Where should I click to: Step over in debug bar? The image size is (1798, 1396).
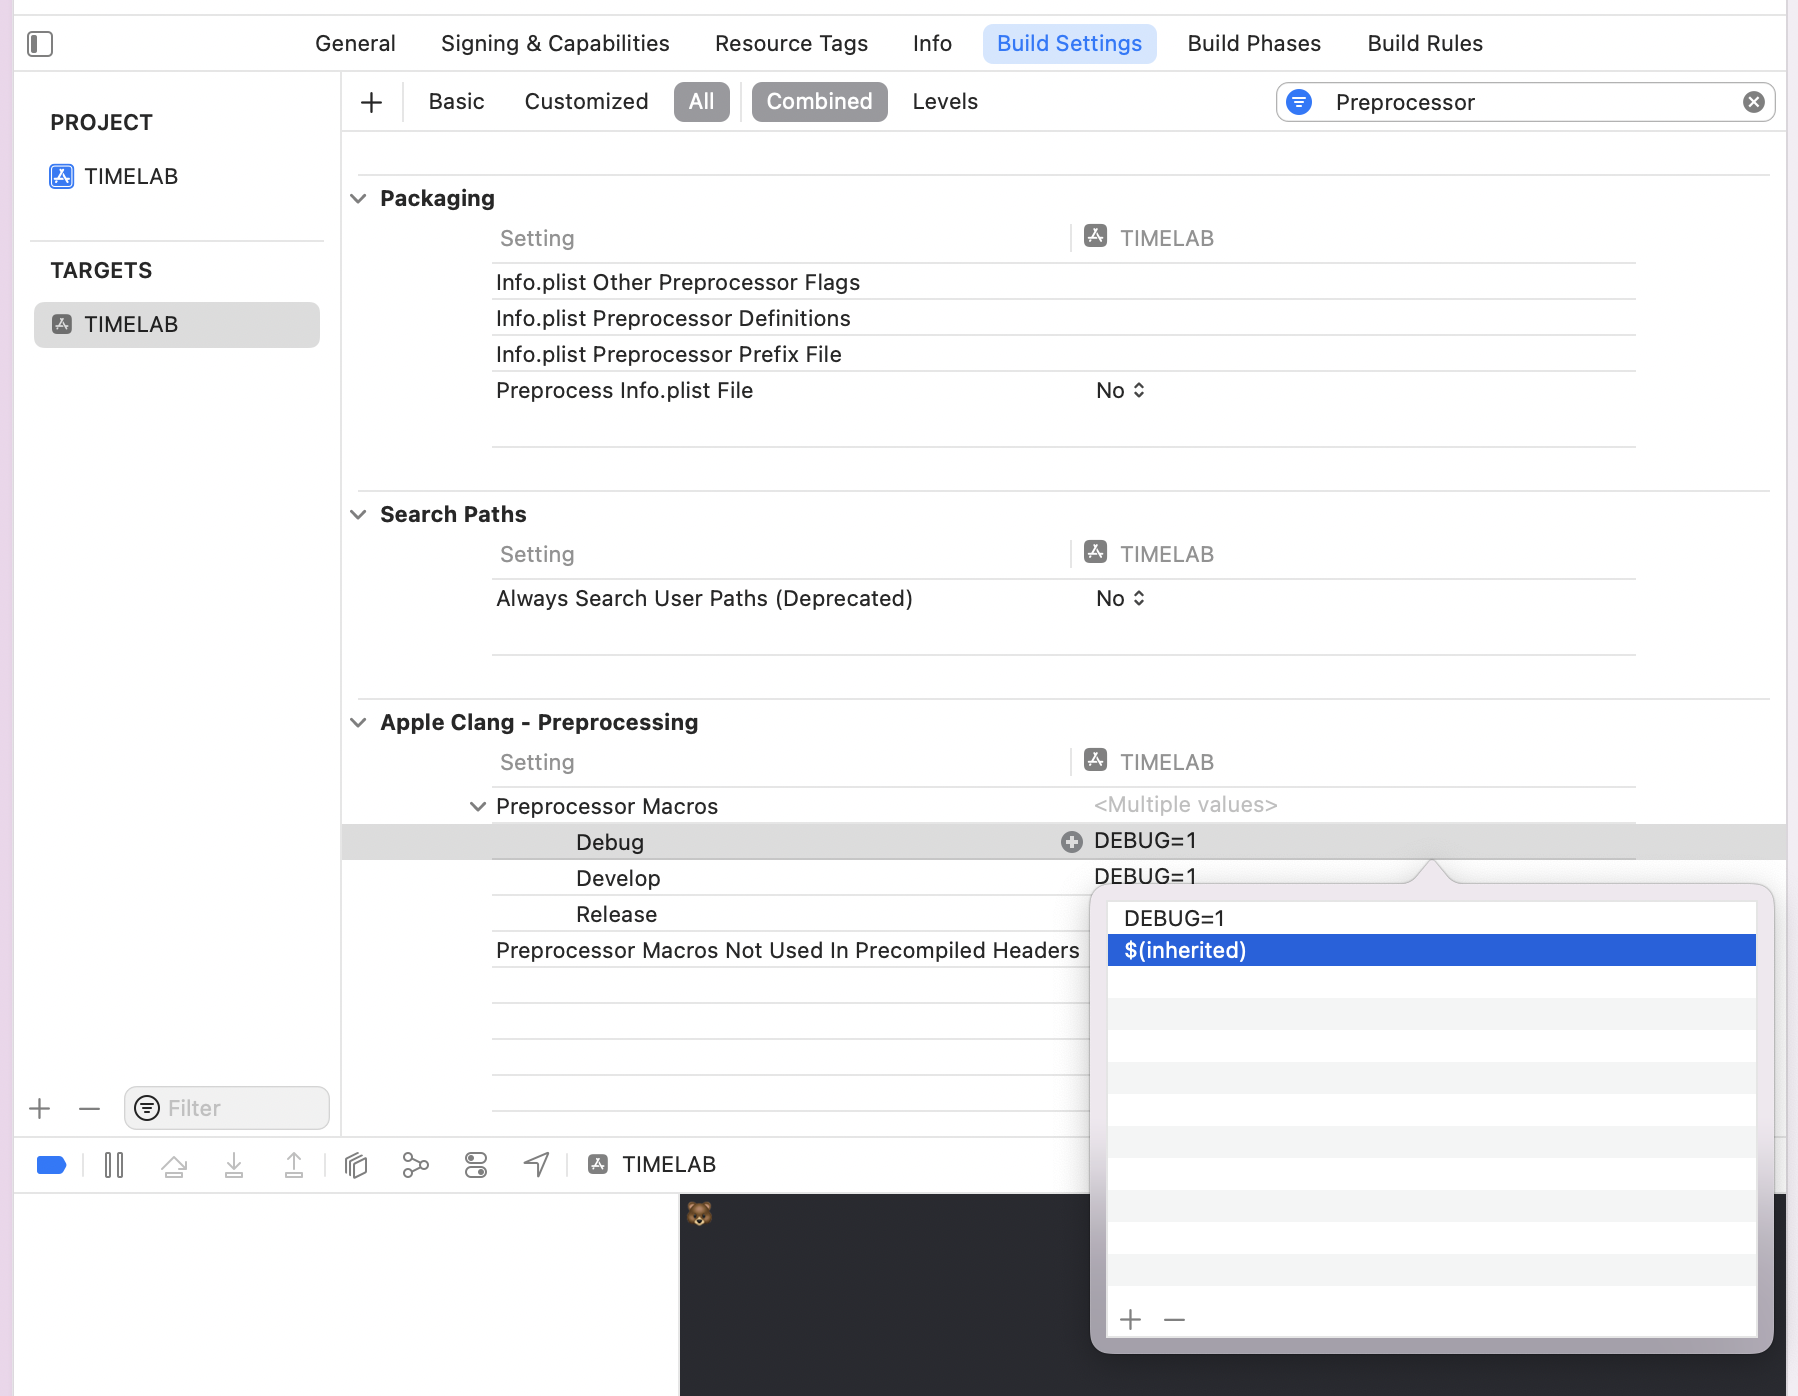(174, 1165)
